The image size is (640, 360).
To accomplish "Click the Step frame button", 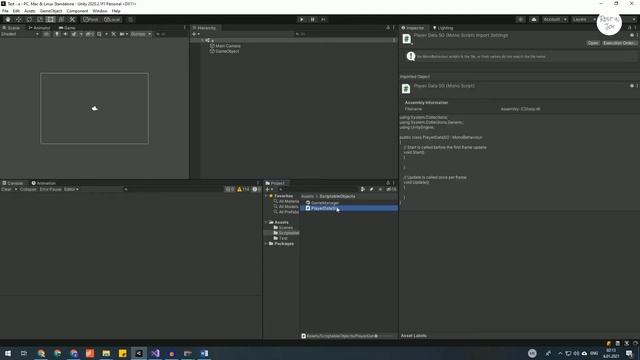I will [323, 19].
